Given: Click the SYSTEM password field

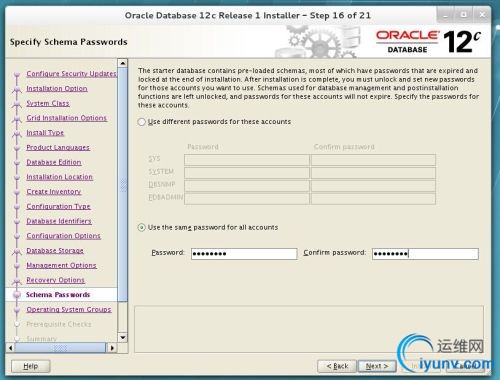Looking at the screenshot, I should [247, 173].
